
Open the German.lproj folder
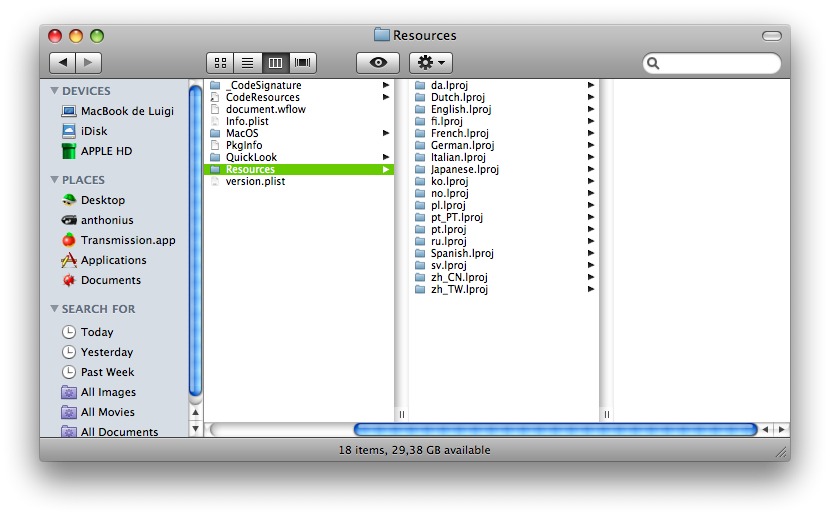(504, 145)
